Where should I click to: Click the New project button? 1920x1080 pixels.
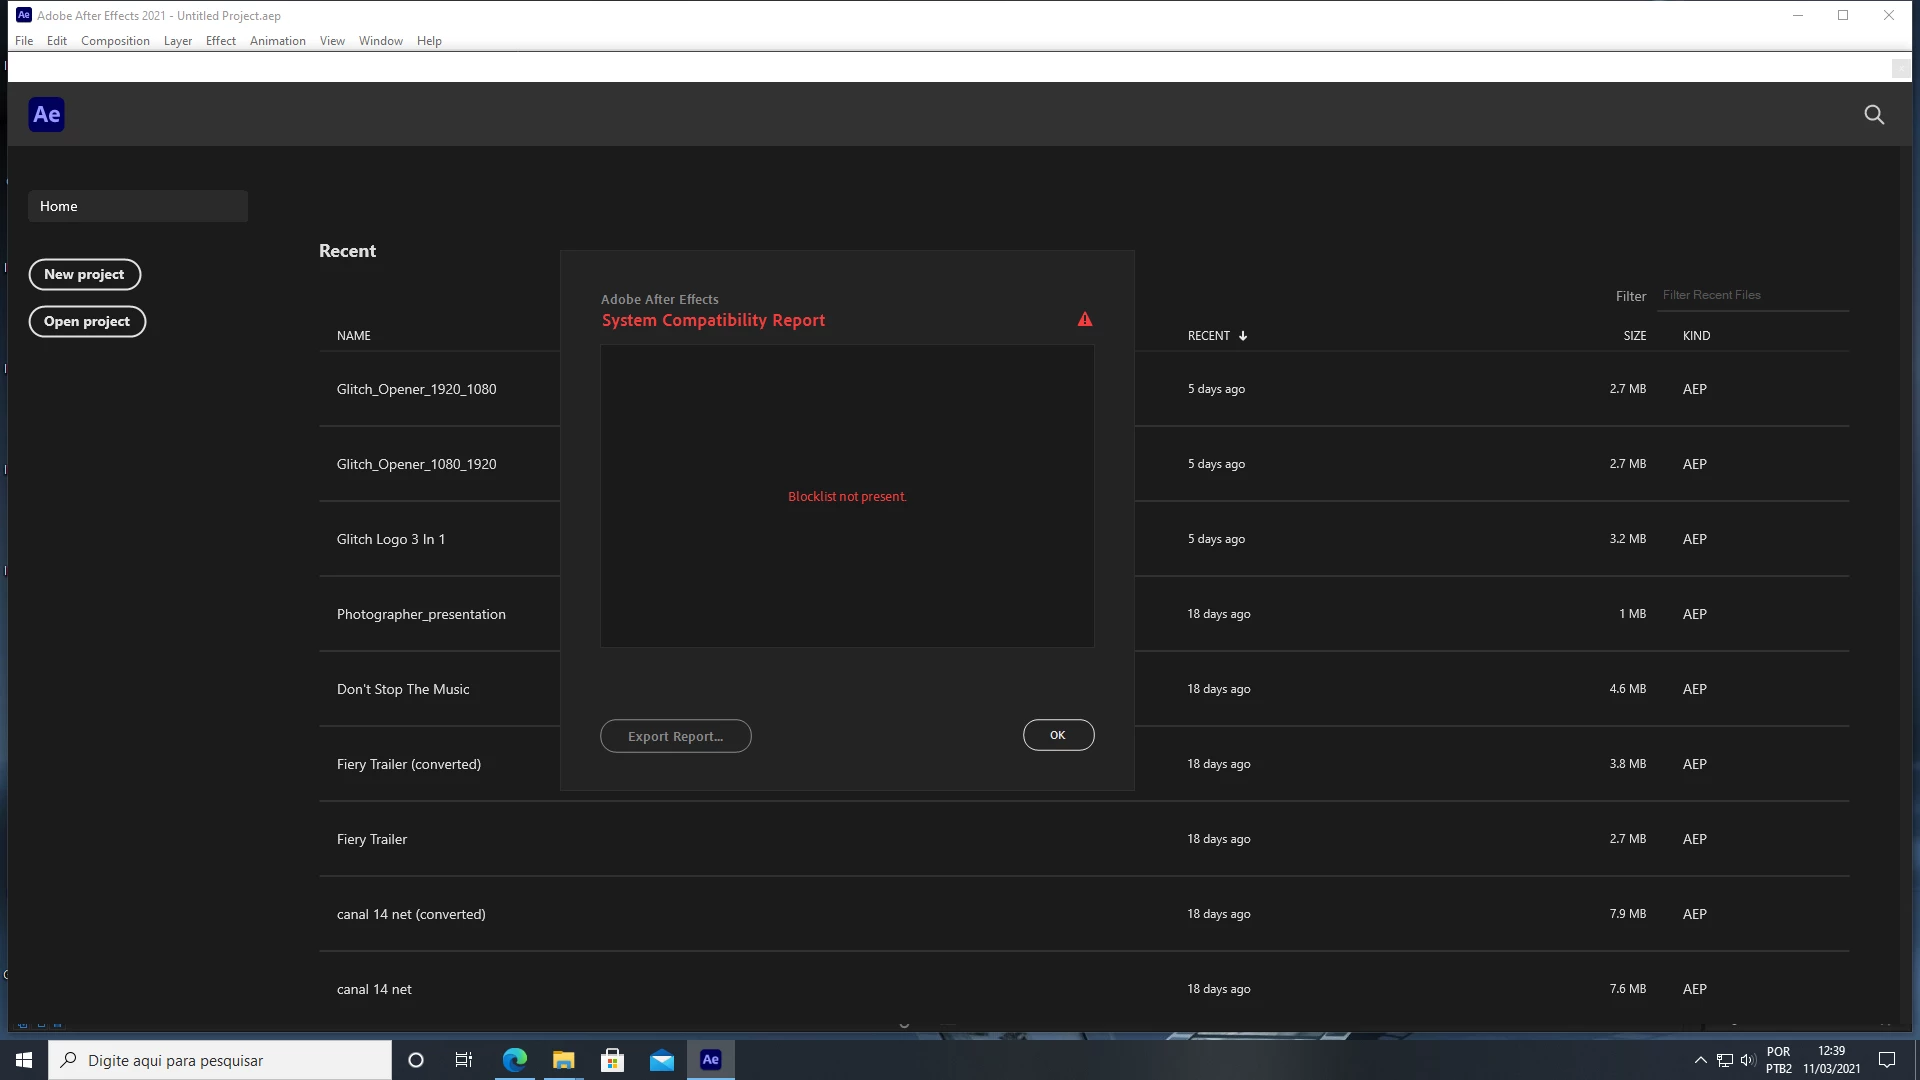pyautogui.click(x=84, y=274)
